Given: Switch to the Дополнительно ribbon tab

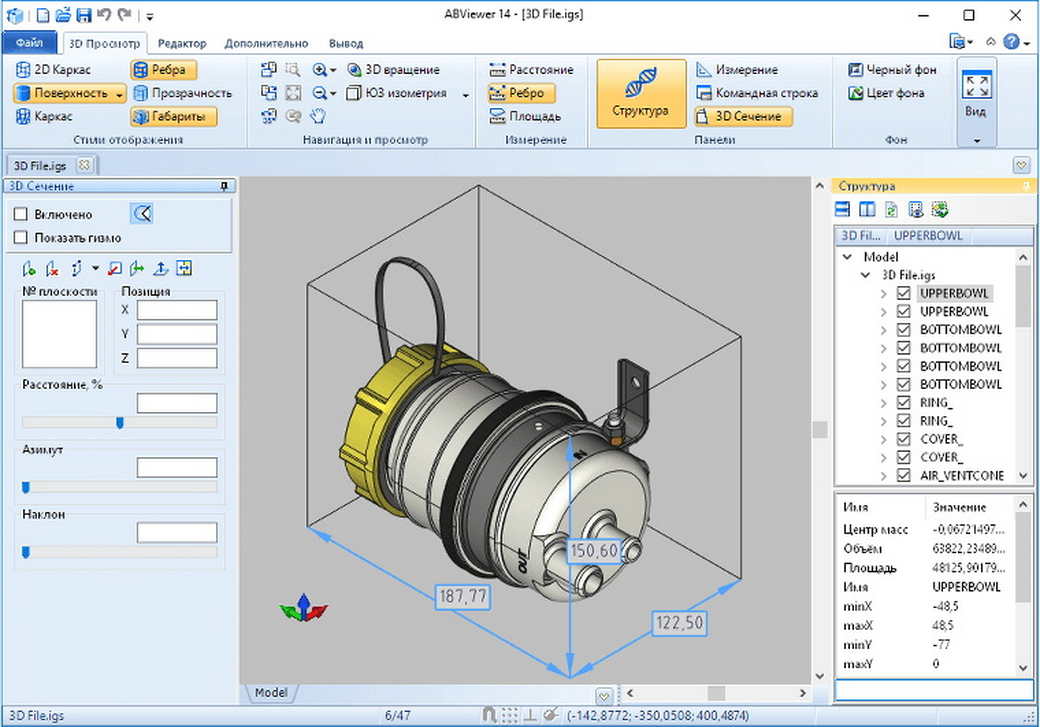Looking at the screenshot, I should click(x=266, y=44).
